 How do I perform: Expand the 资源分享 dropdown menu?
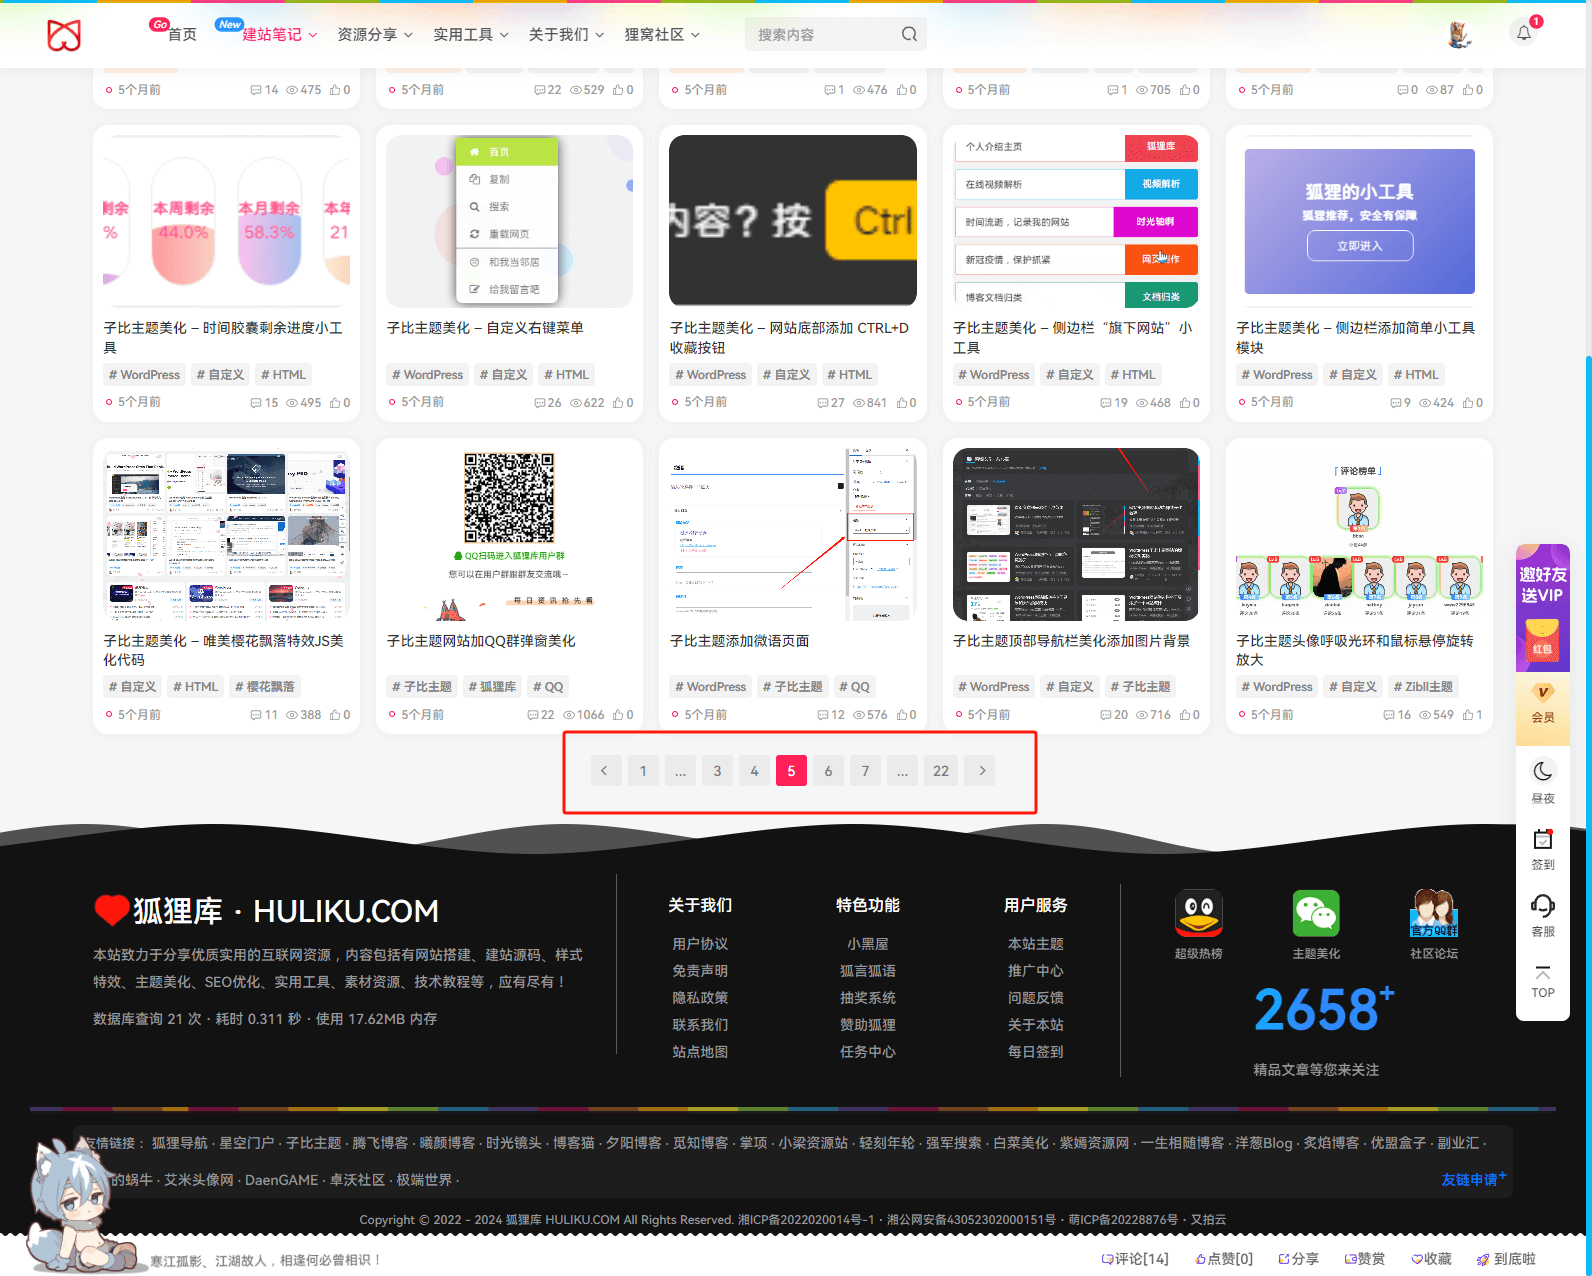(375, 35)
